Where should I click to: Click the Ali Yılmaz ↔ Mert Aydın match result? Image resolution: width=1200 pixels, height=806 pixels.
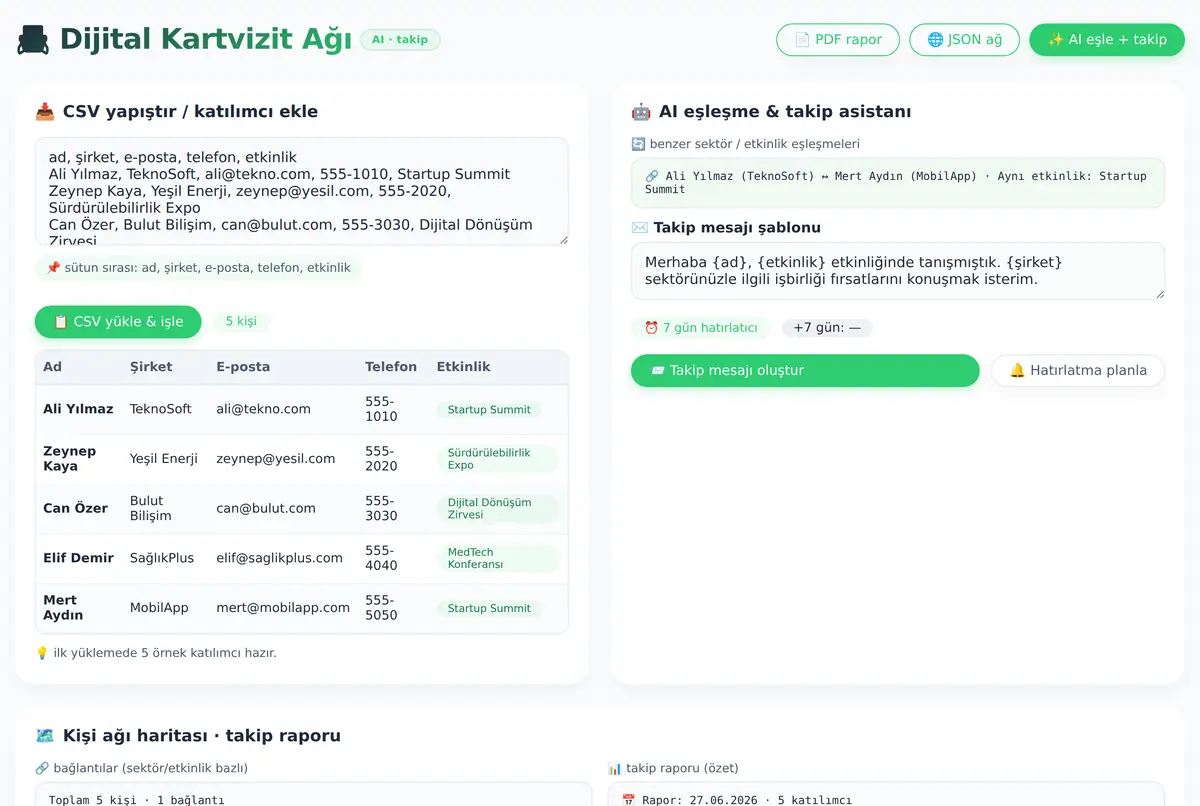[x=898, y=183]
